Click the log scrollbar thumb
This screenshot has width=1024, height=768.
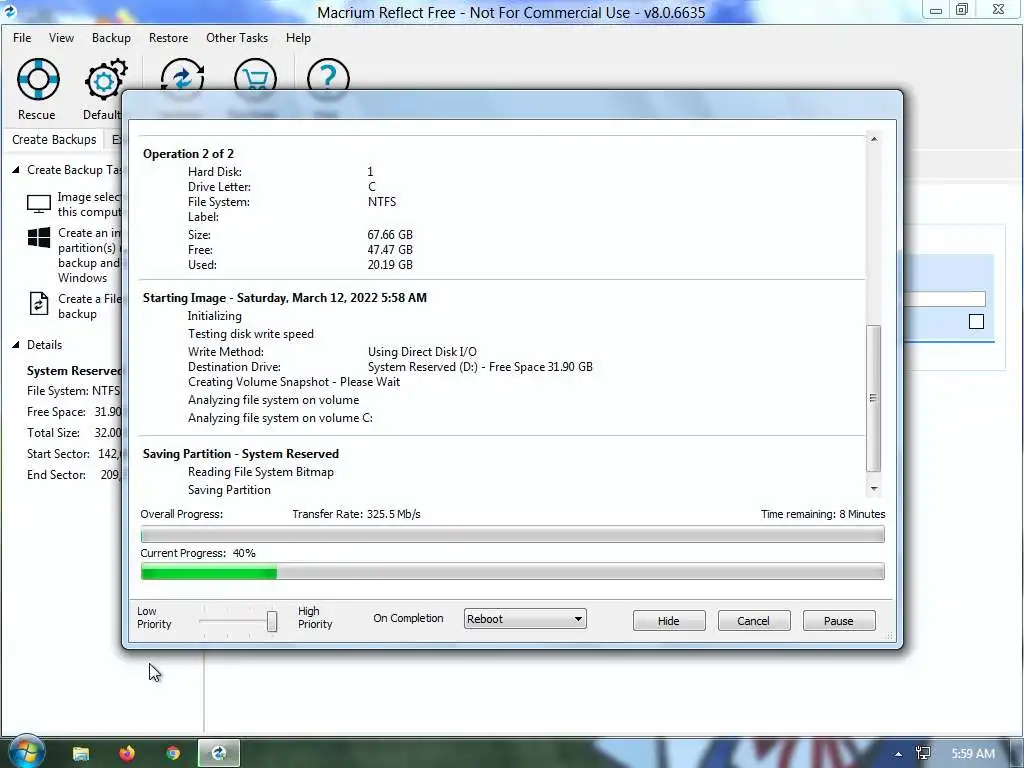click(x=873, y=398)
